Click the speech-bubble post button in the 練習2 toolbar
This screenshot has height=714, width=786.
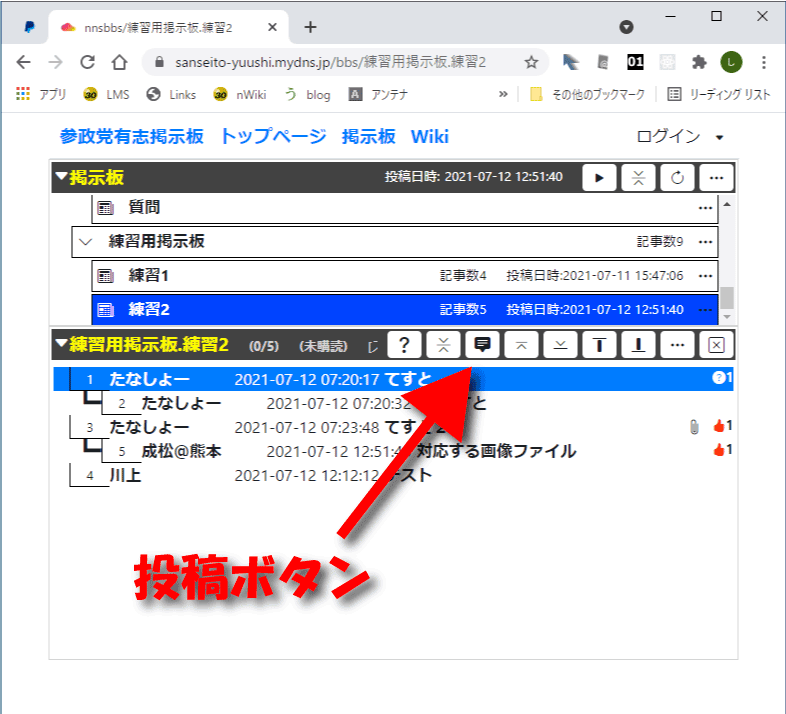coord(482,345)
